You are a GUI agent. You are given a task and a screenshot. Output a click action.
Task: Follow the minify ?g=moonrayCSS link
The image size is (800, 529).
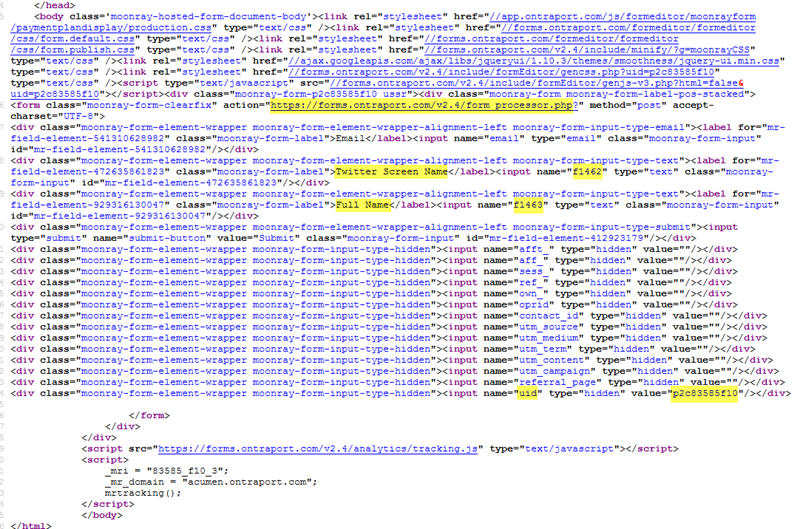click(587, 50)
